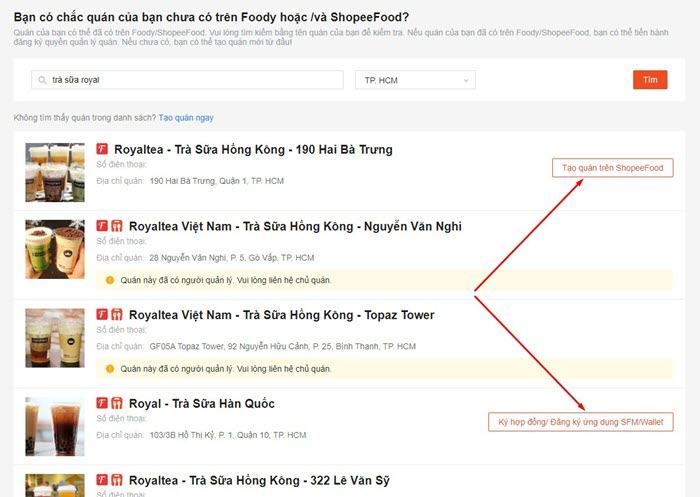The image size is (700, 497).
Task: Select the Royaltea 322 Lê Văn Sỹ title
Action: (260, 481)
